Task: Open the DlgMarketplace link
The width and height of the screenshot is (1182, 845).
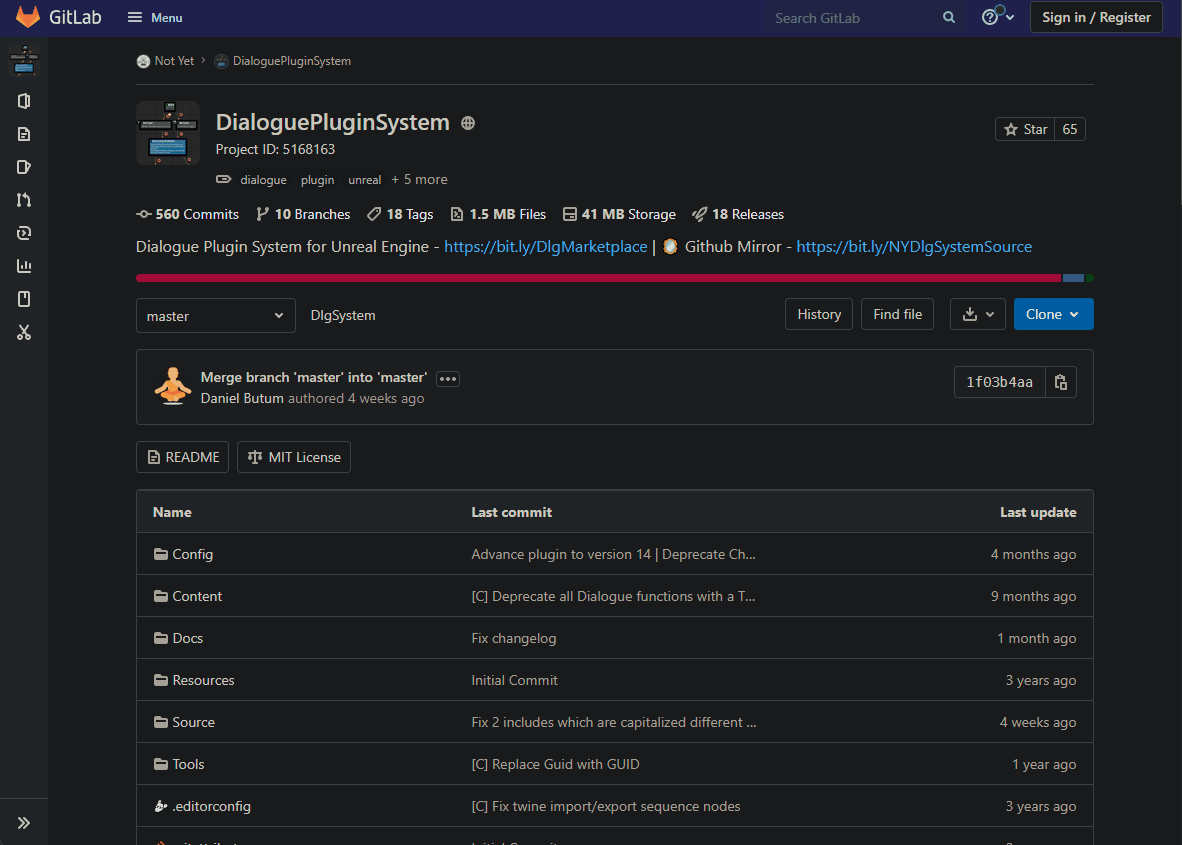Action: coord(545,246)
